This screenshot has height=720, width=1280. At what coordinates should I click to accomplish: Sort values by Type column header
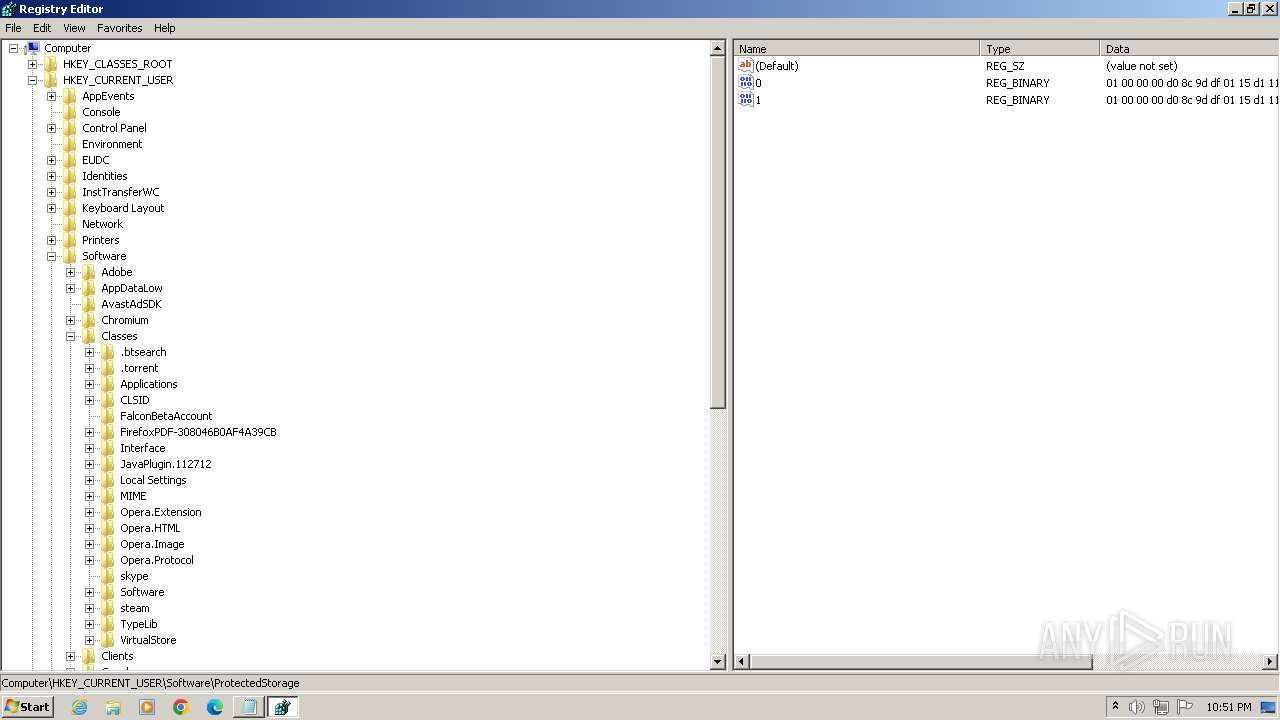(1040, 48)
